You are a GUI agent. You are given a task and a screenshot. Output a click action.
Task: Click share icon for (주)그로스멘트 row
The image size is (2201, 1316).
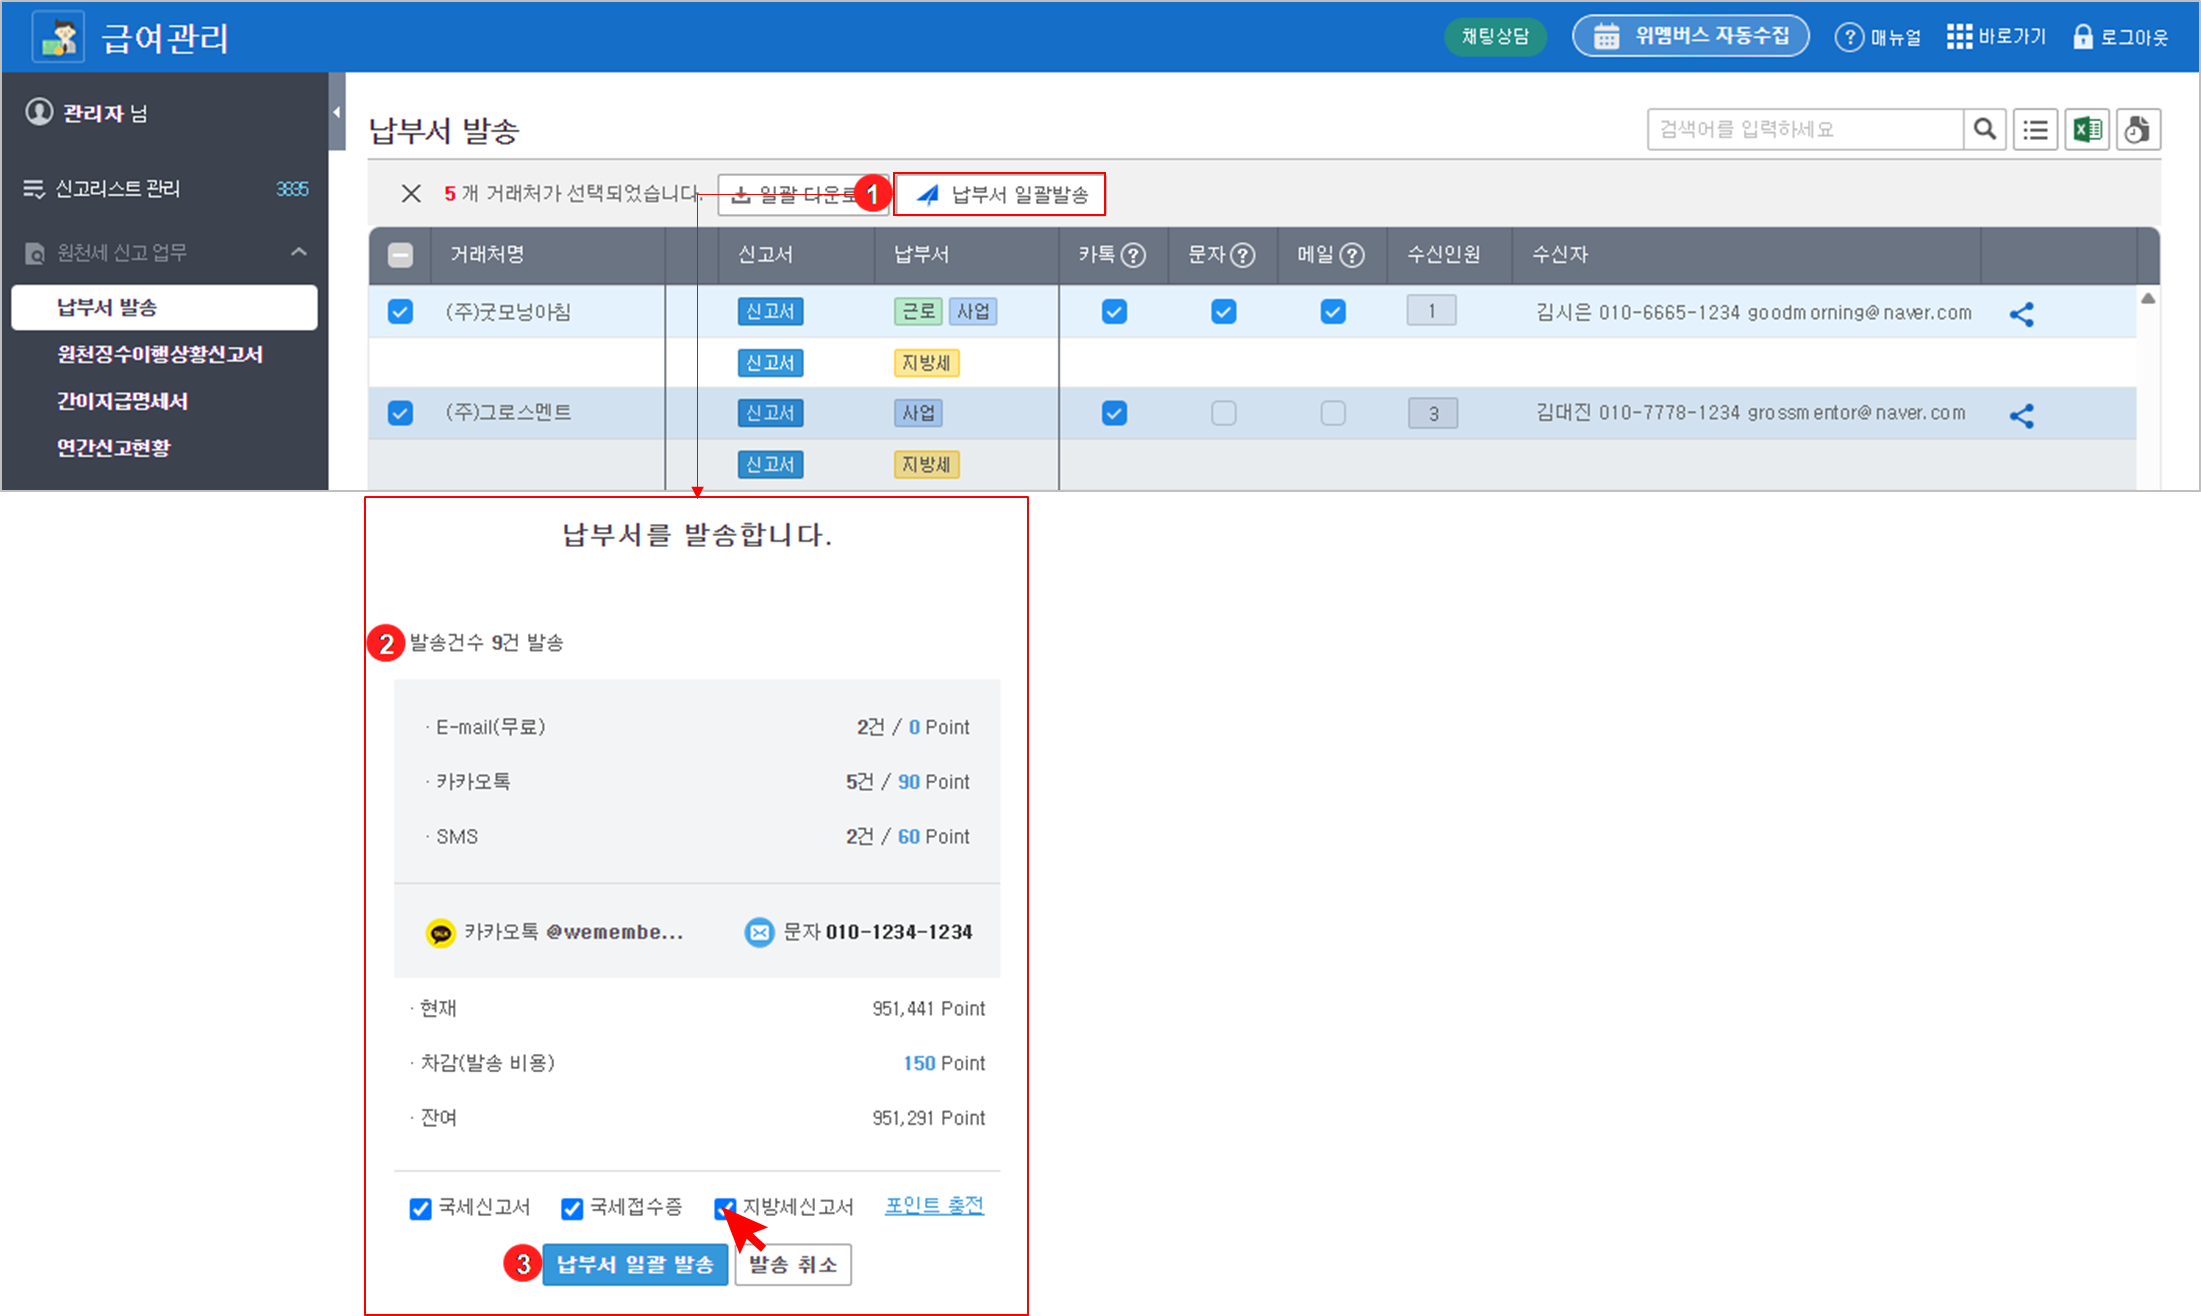pos(2021,415)
